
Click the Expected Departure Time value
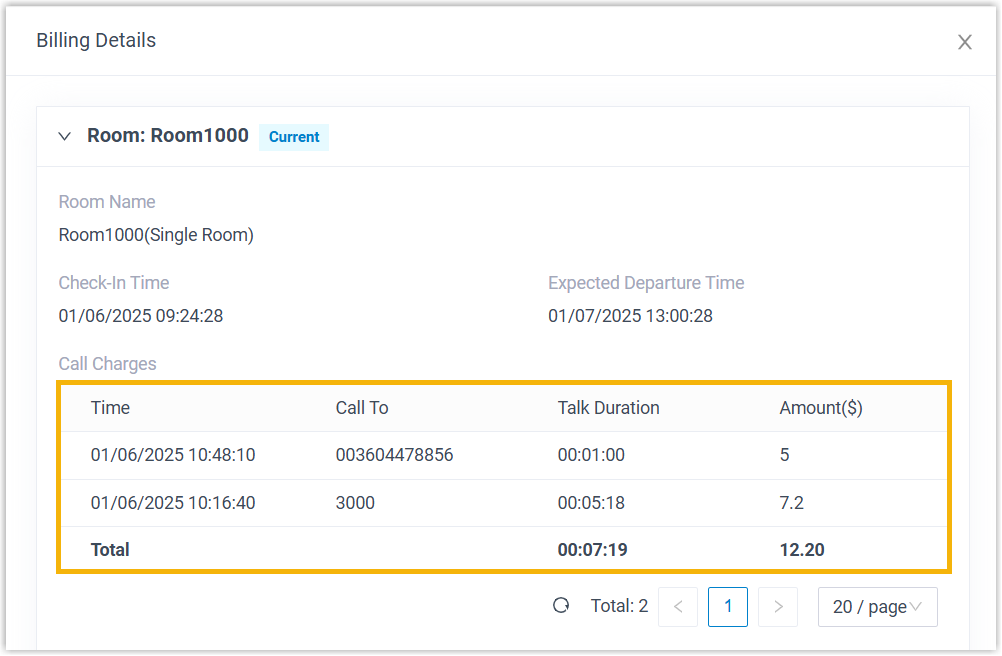coord(630,316)
